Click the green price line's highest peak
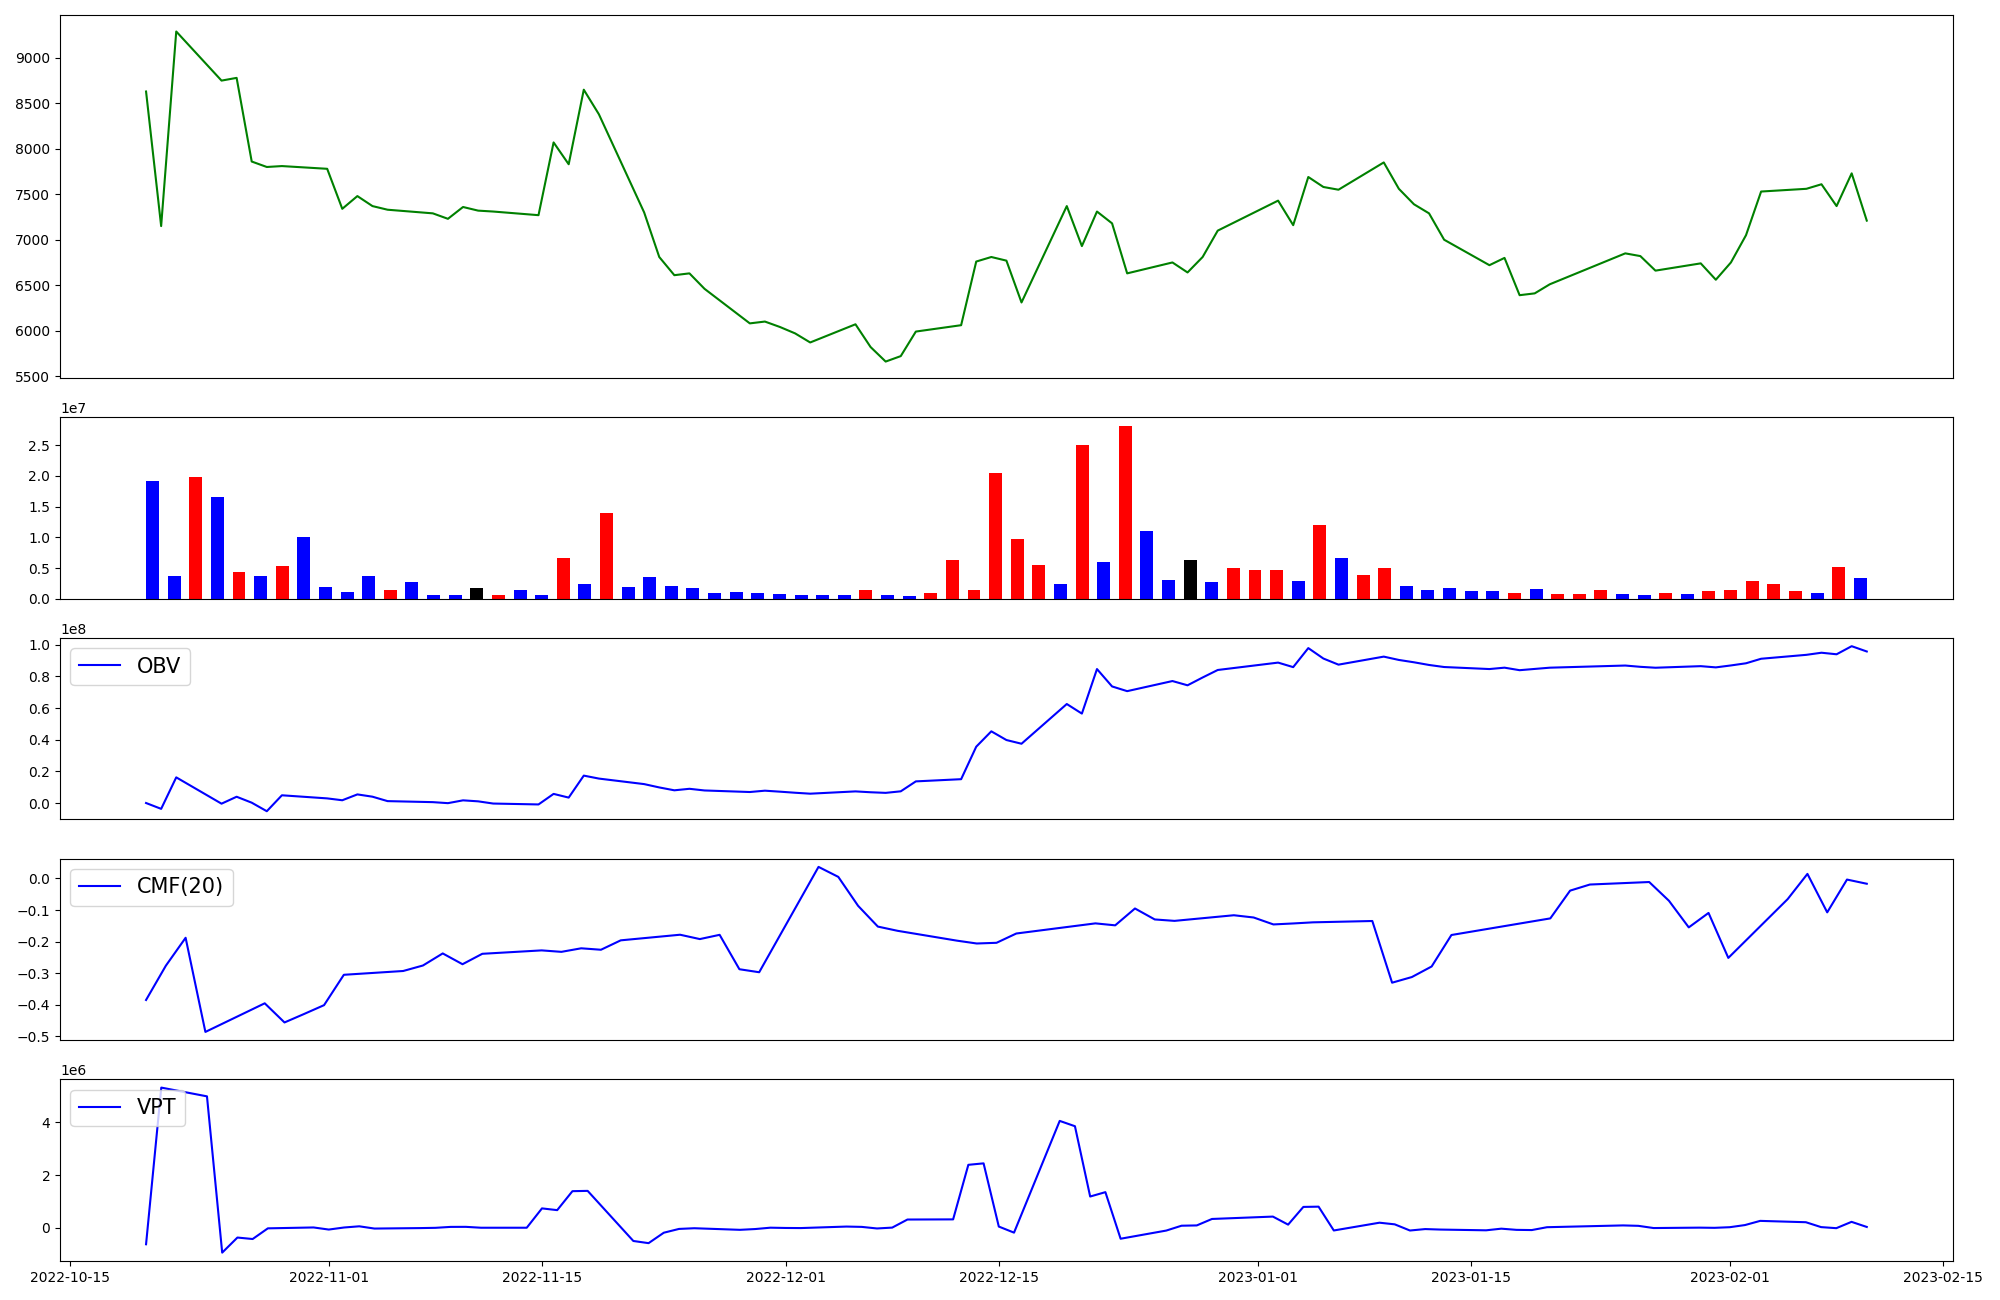2000x1300 pixels. coord(176,32)
